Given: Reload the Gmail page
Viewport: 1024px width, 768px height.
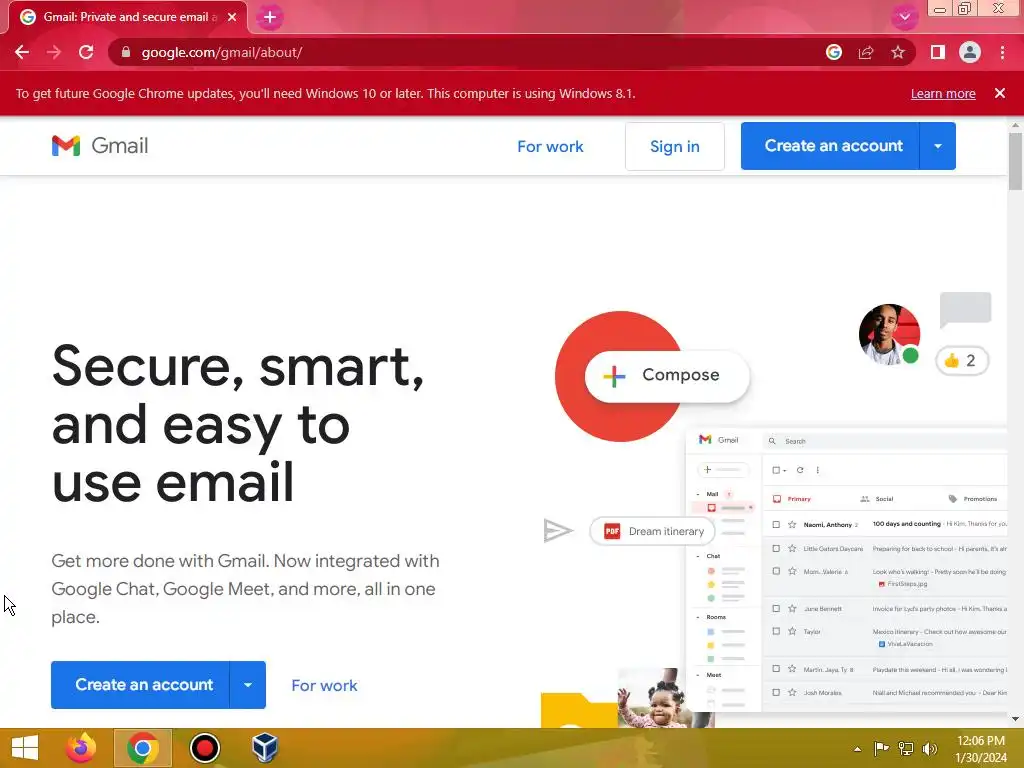Looking at the screenshot, I should click(86, 52).
